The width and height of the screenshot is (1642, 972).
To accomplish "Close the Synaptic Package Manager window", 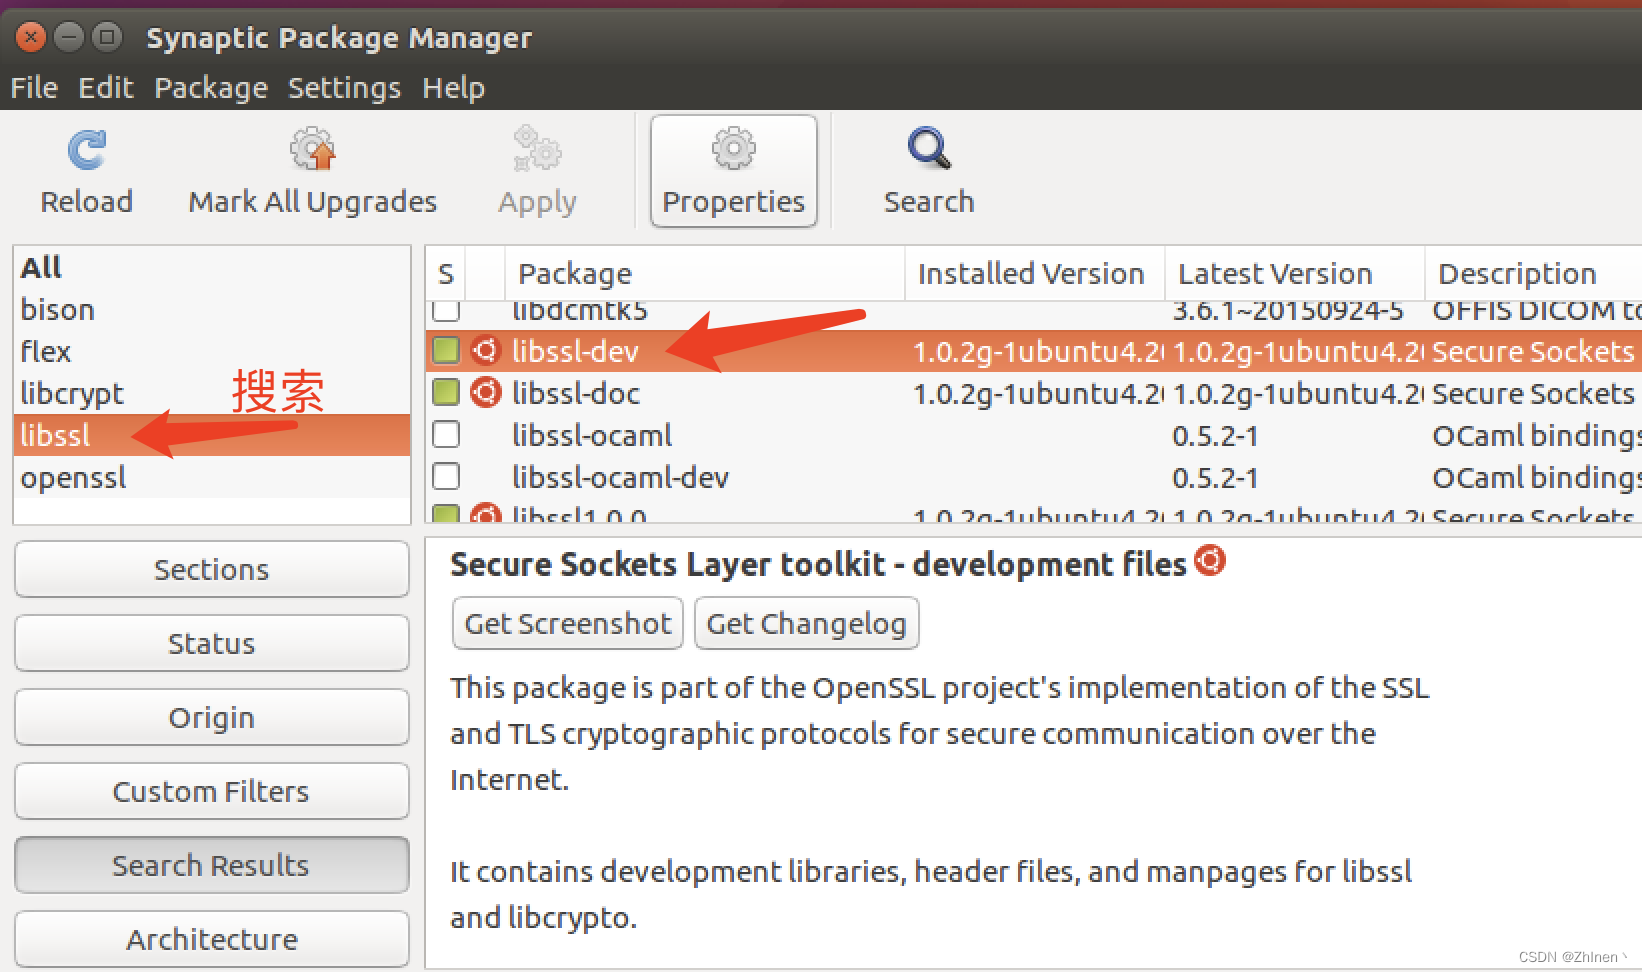I will point(31,37).
